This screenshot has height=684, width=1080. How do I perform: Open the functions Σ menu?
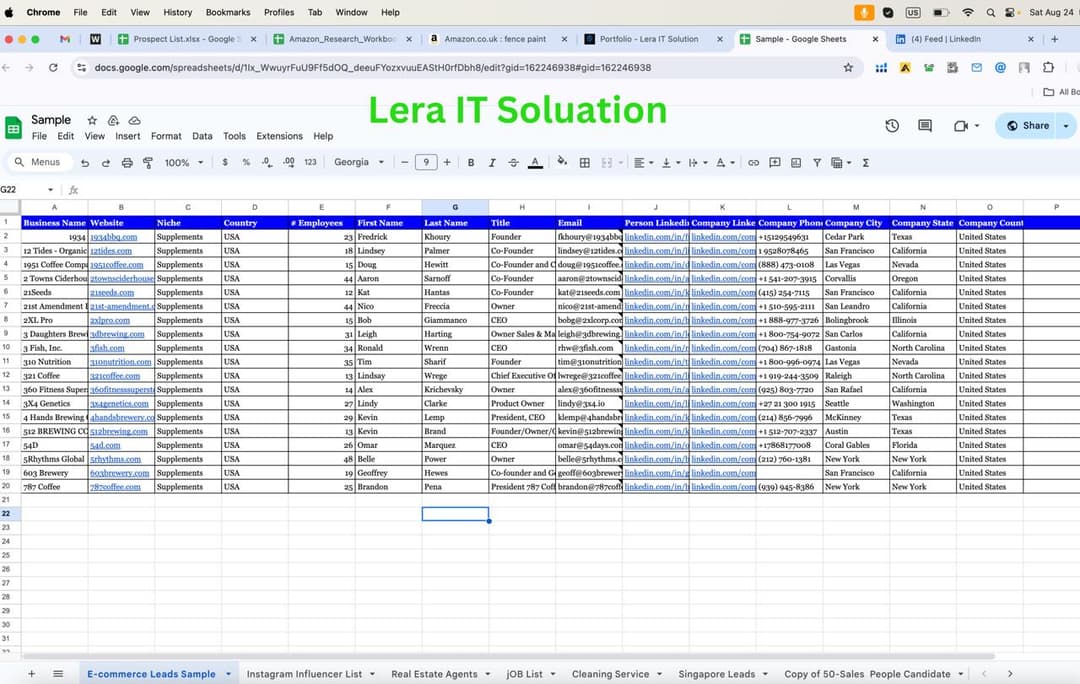point(865,162)
